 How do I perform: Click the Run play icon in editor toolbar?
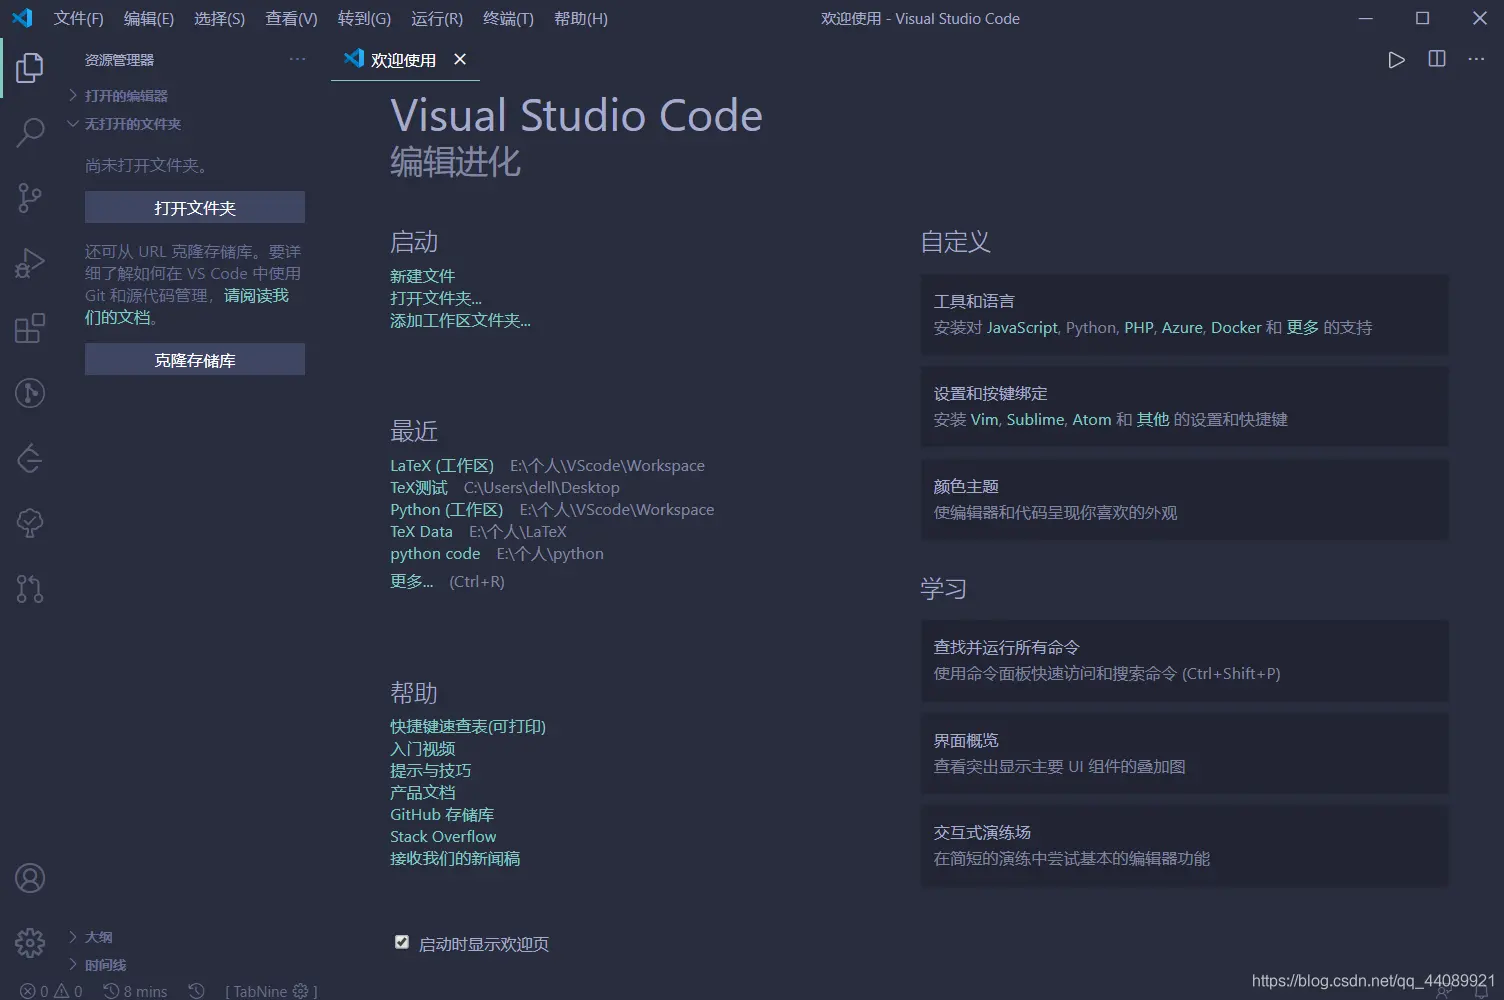pyautogui.click(x=1397, y=60)
